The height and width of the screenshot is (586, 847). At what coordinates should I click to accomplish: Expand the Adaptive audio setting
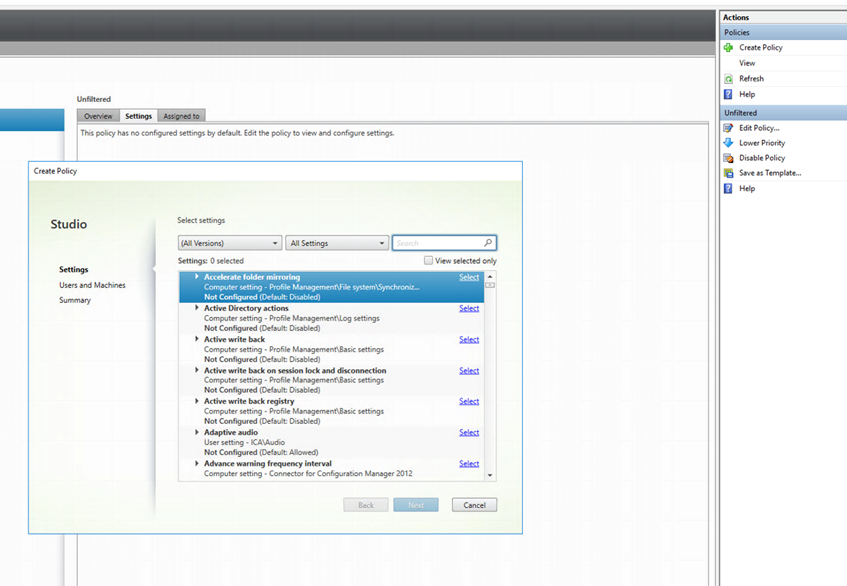(197, 432)
